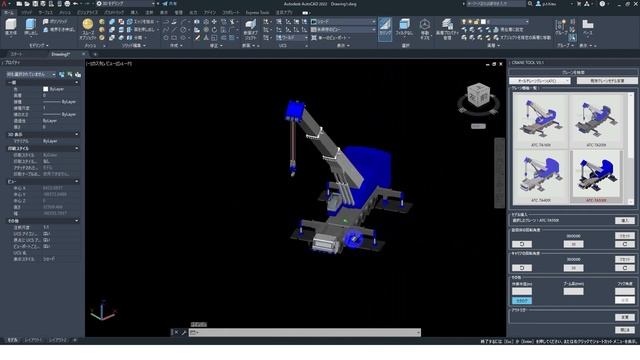The height and width of the screenshot is (360, 640).
Task: Open the UCS dropdown (ワールド)
Action: pyautogui.click(x=292, y=38)
